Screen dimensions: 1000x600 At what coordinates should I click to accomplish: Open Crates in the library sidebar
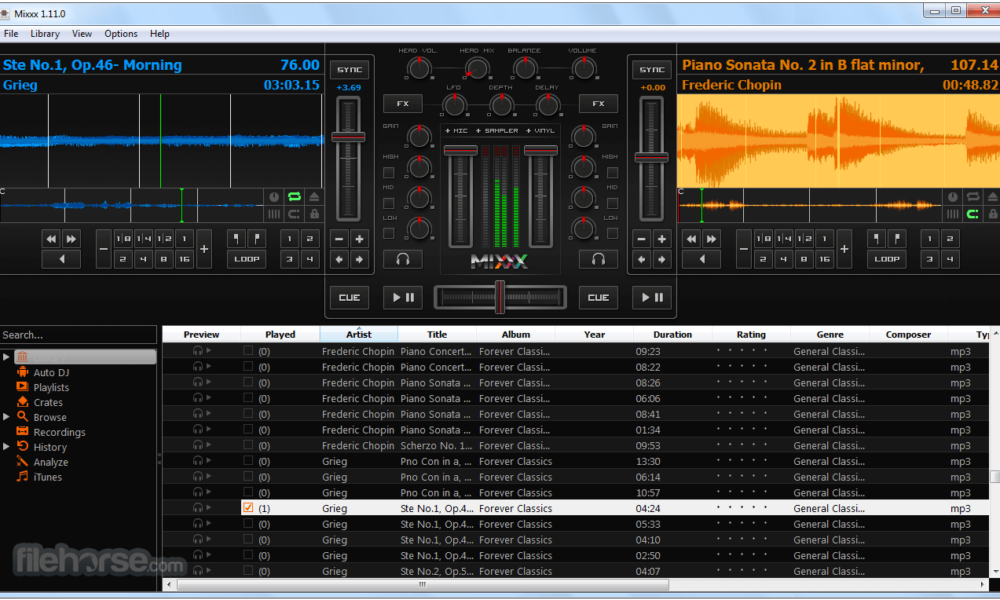point(48,402)
